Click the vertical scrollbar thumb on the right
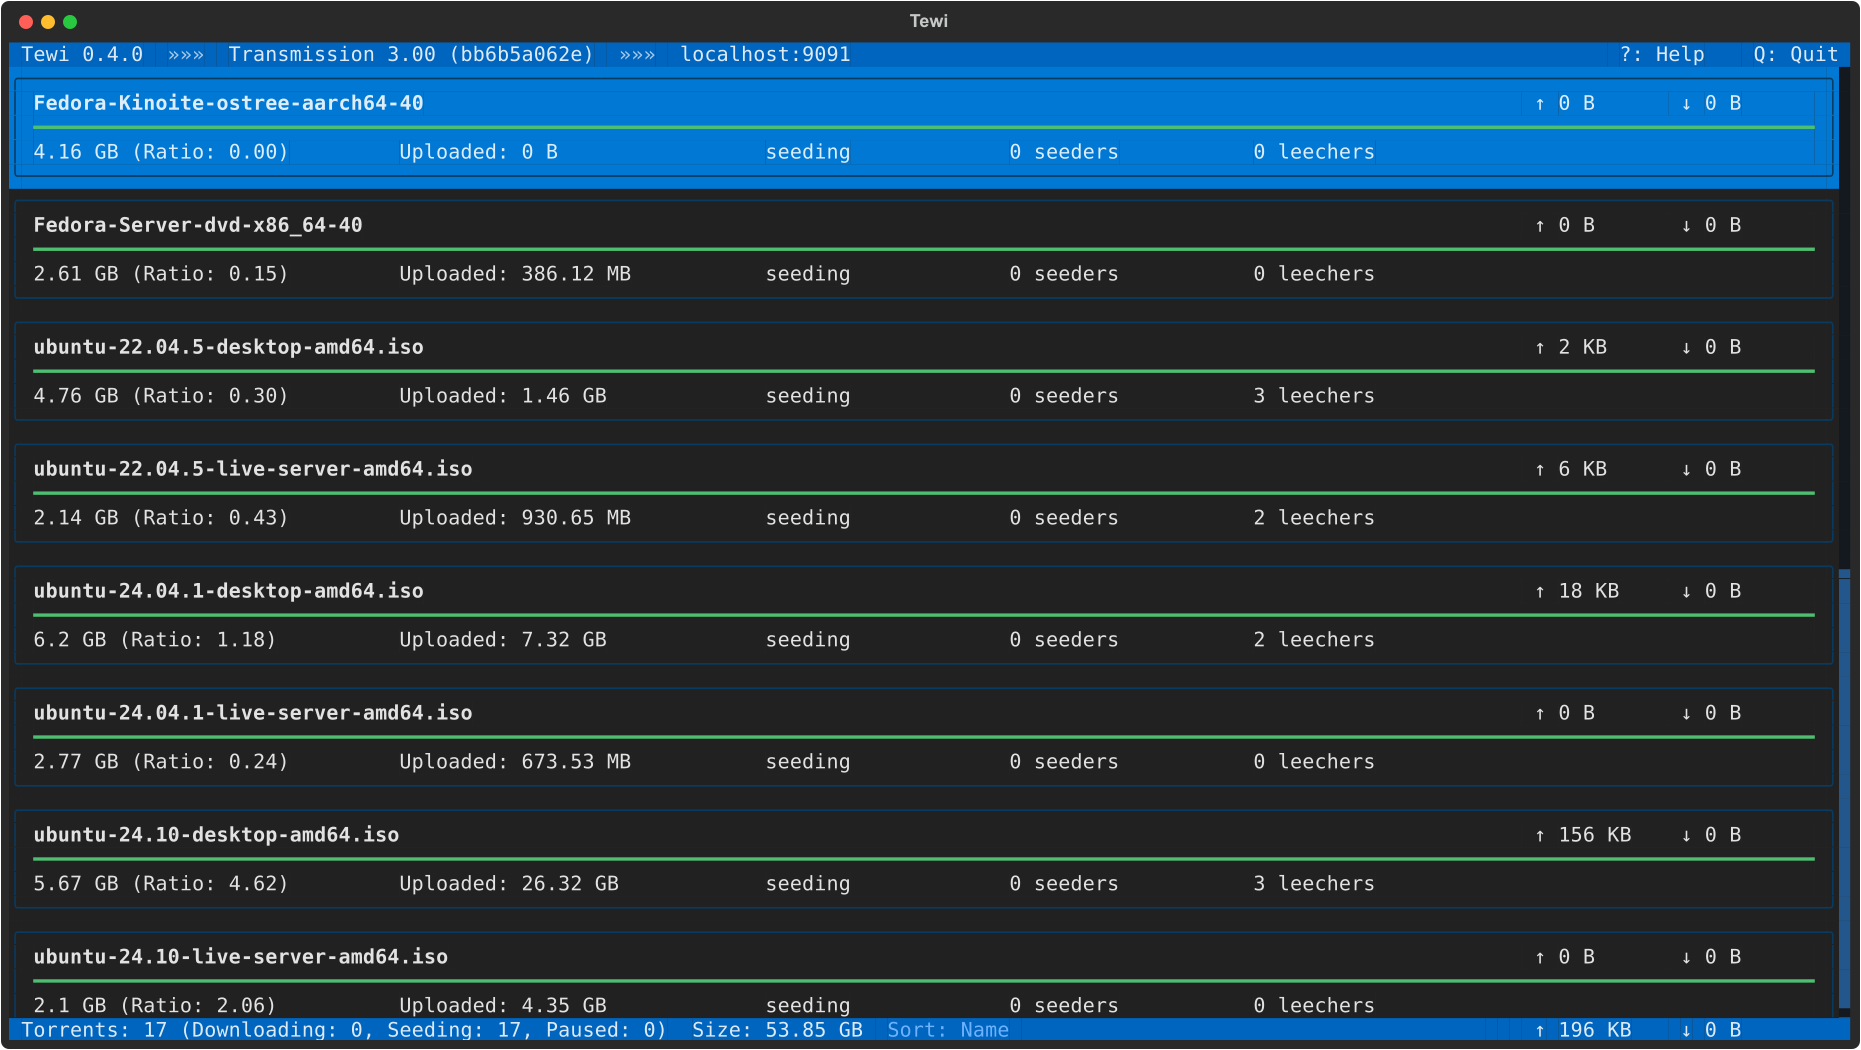This screenshot has width=1861, height=1050. coord(1844,790)
